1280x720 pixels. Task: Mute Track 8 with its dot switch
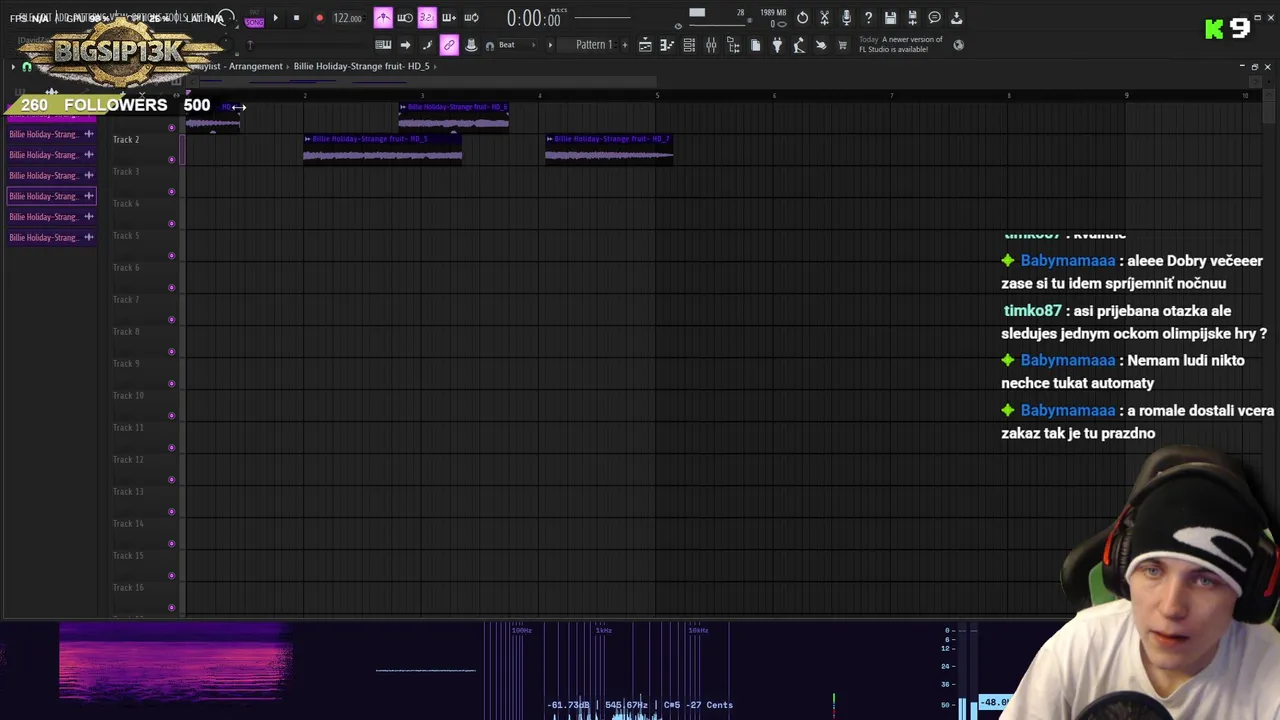point(172,351)
